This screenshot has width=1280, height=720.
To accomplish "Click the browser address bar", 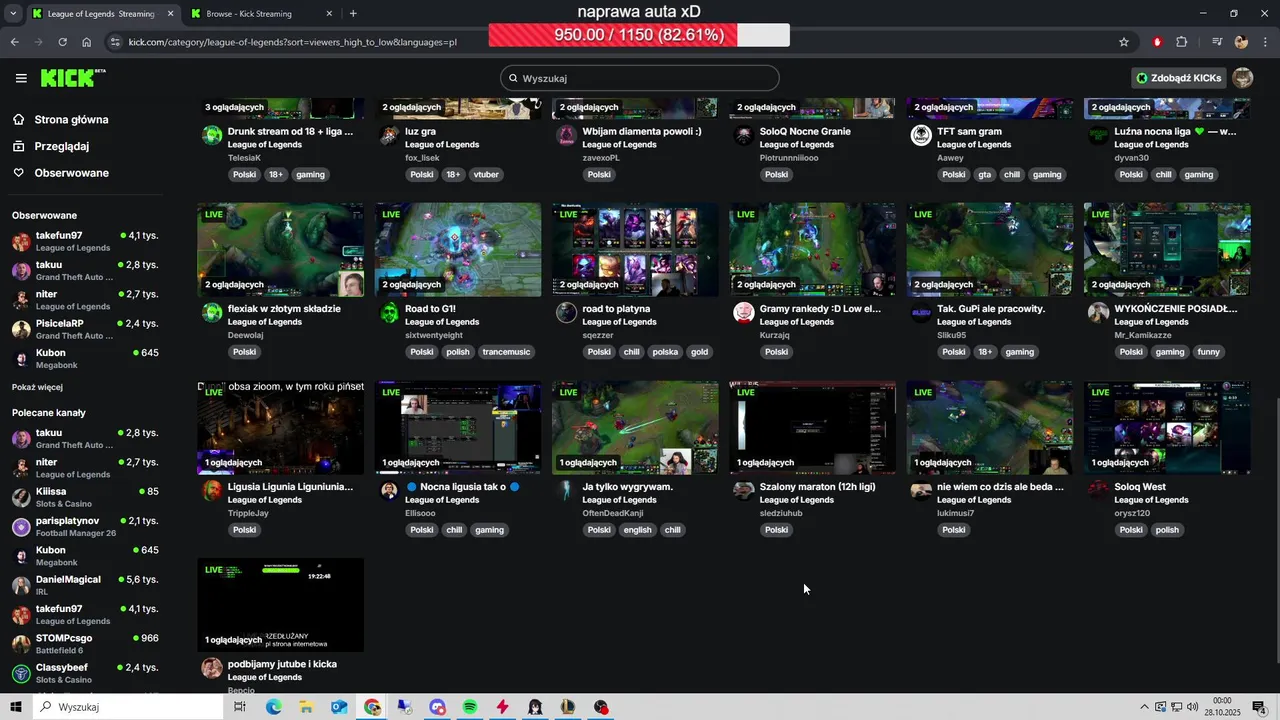I will [610, 42].
